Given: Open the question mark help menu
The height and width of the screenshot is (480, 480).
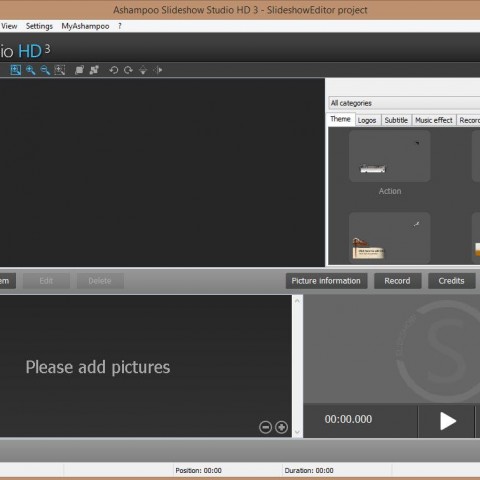Looking at the screenshot, I should tap(120, 26).
